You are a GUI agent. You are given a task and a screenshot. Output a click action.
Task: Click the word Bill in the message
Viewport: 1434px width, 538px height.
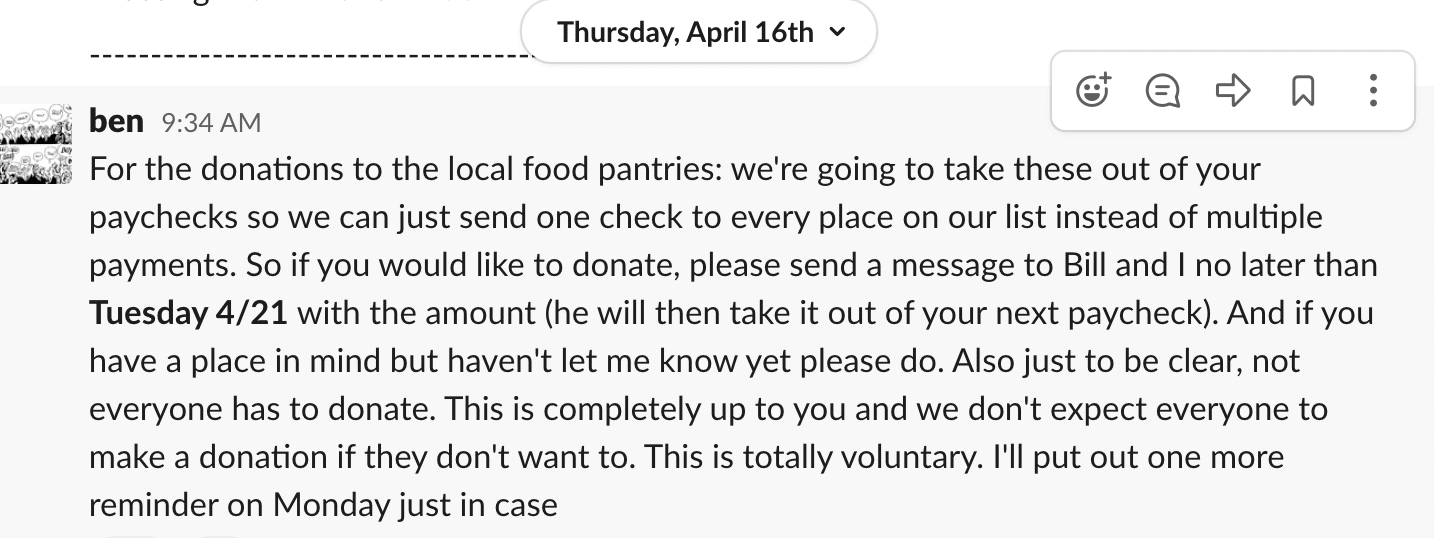pyautogui.click(x=1081, y=265)
